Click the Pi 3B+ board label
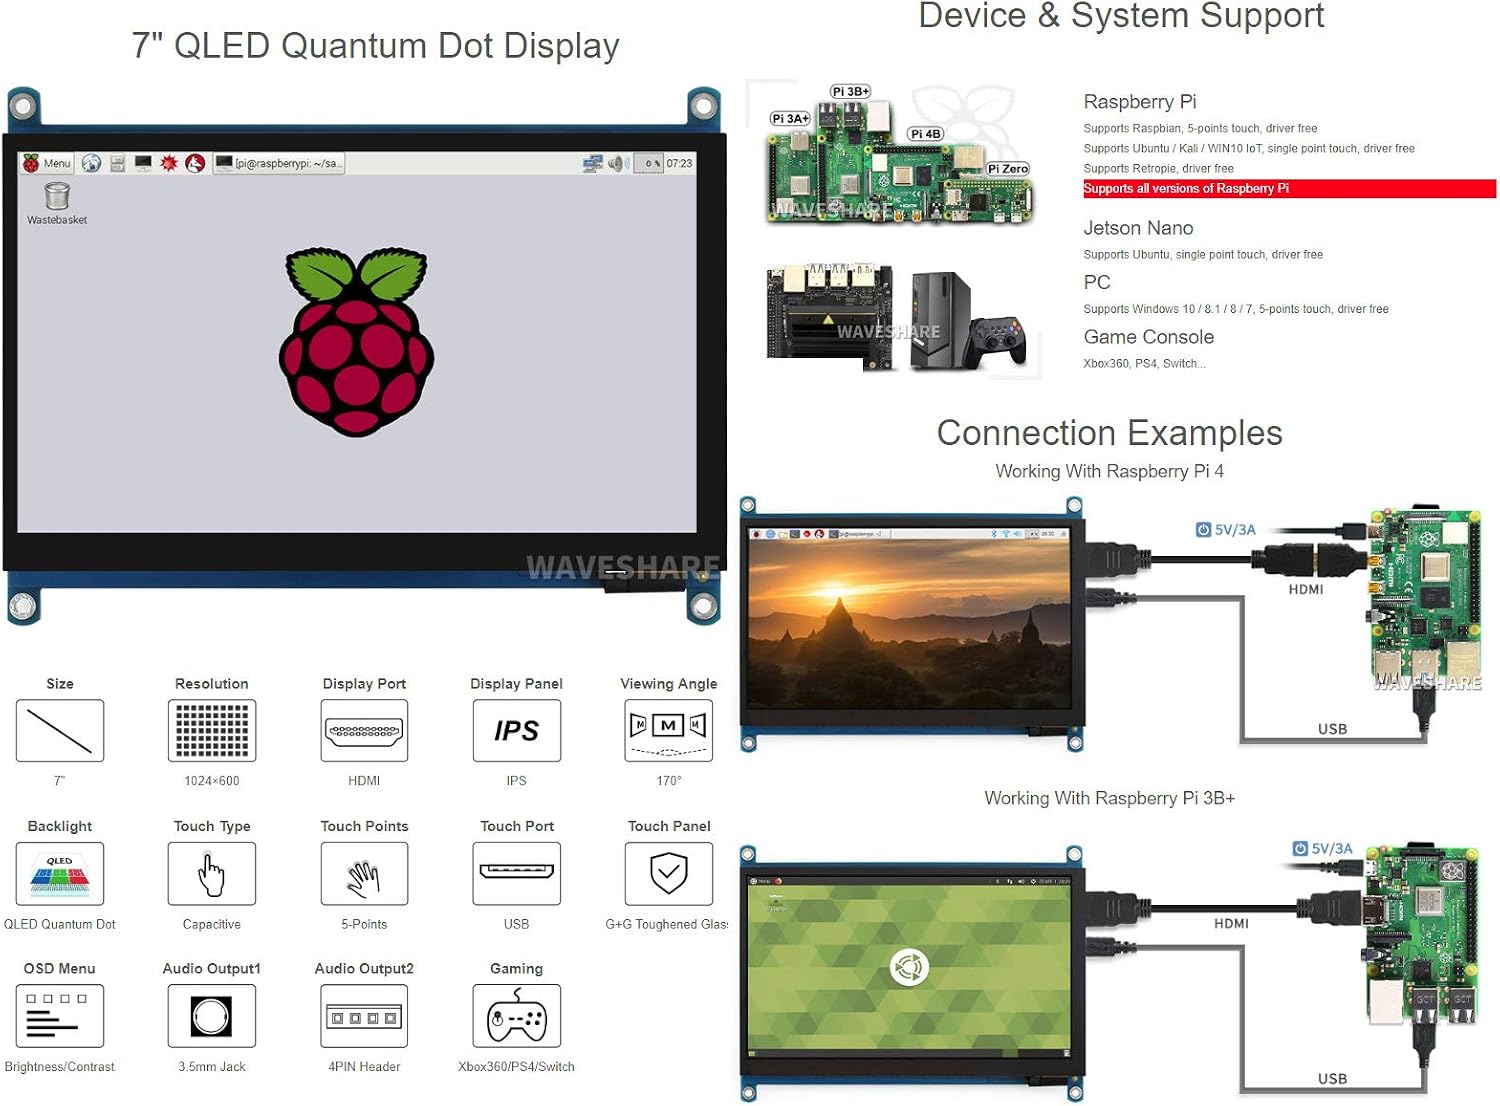1500x1106 pixels. pos(851,92)
